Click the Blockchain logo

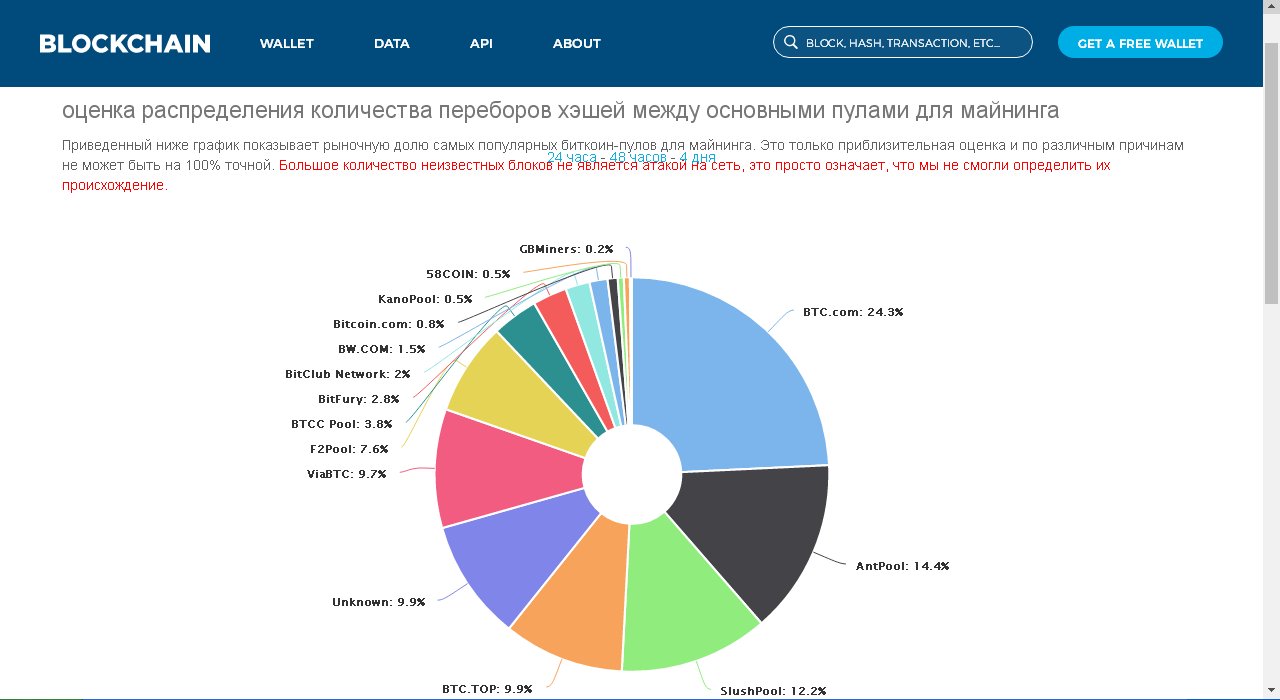pos(125,43)
